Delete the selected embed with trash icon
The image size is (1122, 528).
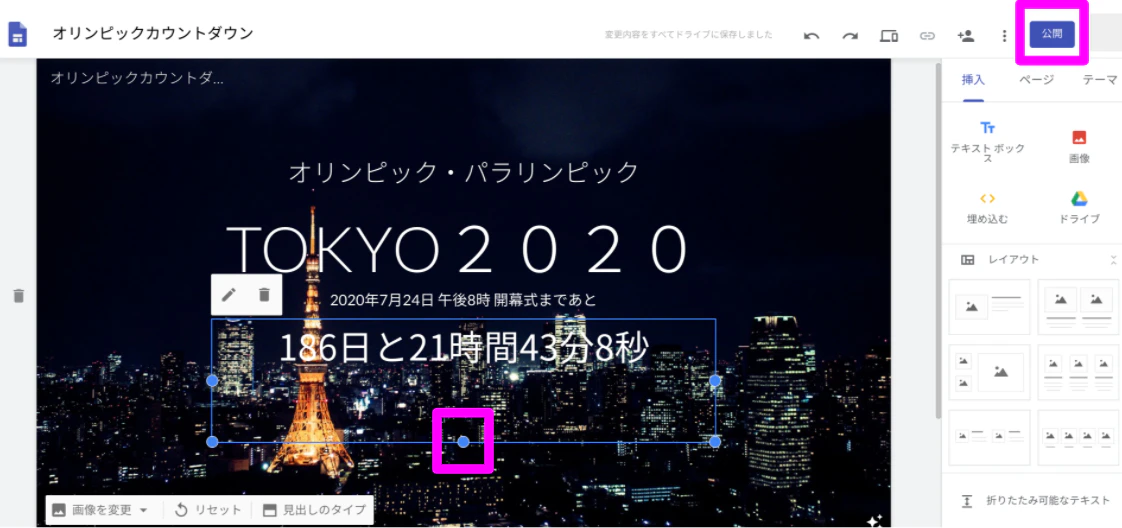click(x=264, y=295)
